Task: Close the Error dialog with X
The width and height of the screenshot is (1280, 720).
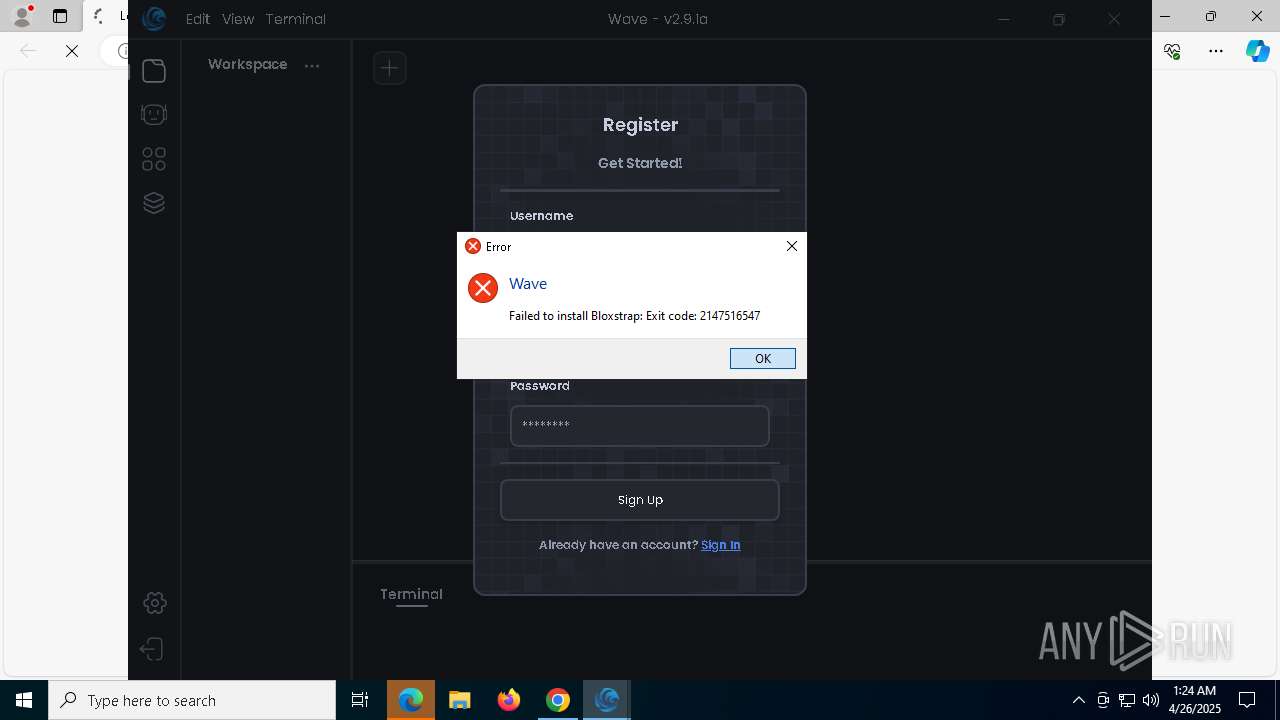Action: (x=791, y=246)
